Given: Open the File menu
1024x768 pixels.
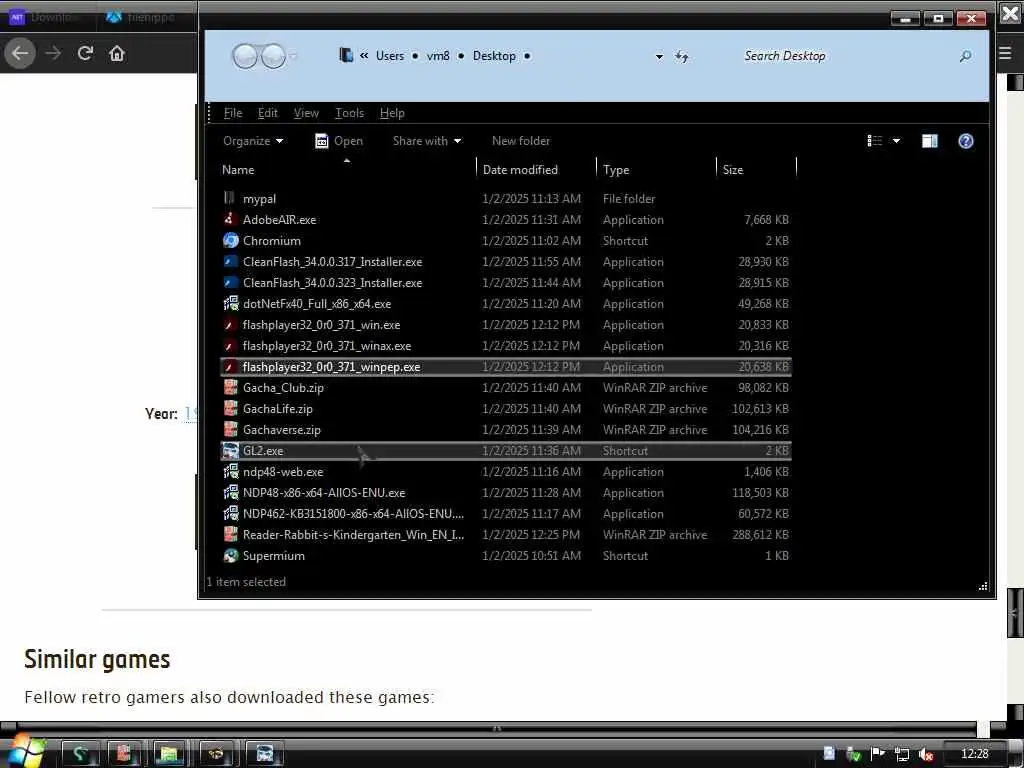Looking at the screenshot, I should [x=232, y=113].
